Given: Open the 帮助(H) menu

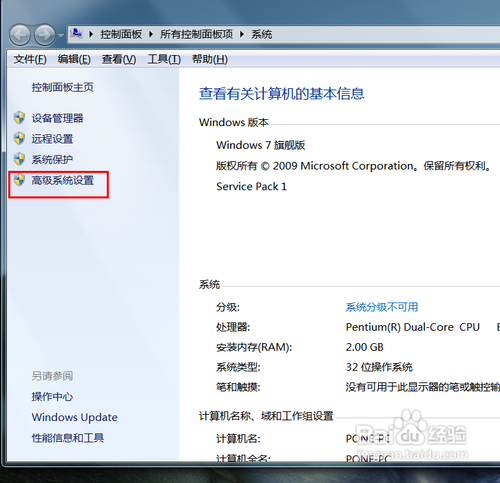Looking at the screenshot, I should [x=210, y=59].
